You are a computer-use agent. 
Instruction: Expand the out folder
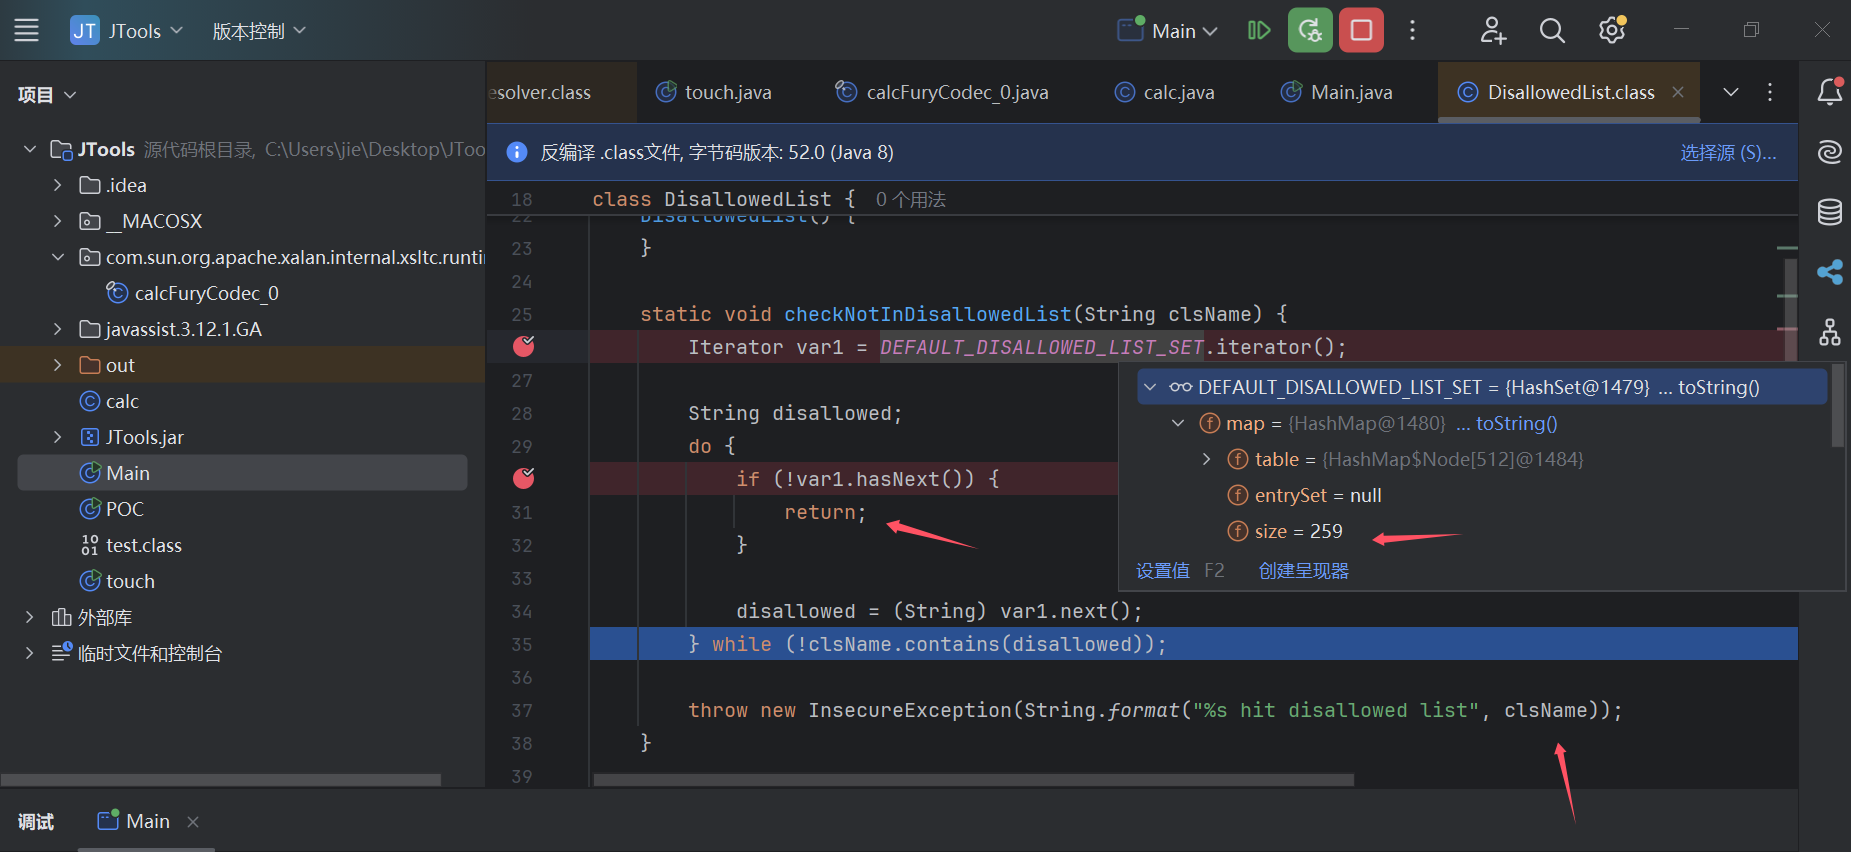click(x=58, y=365)
